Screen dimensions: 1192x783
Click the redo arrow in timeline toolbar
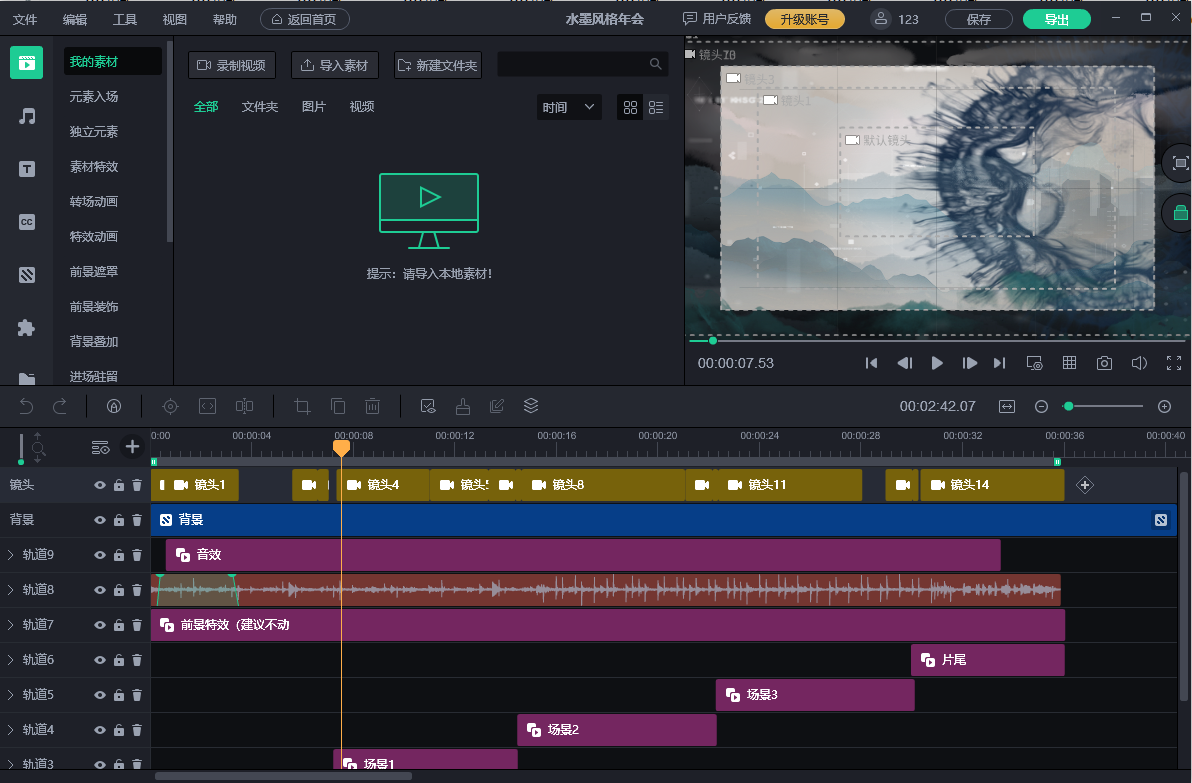(x=60, y=407)
